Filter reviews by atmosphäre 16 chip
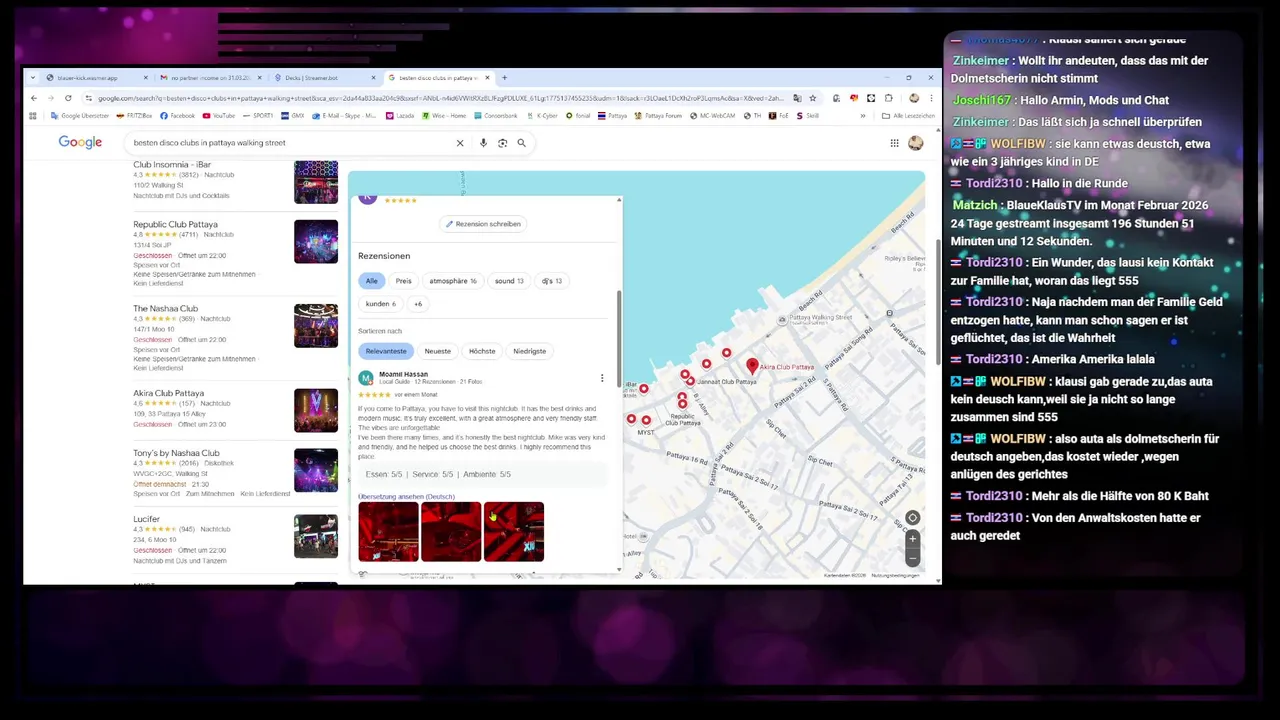This screenshot has height=720, width=1280. click(453, 281)
